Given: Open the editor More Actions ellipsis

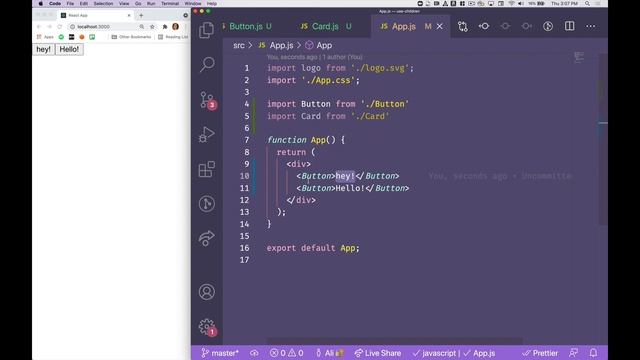Looking at the screenshot, I should click(591, 26).
